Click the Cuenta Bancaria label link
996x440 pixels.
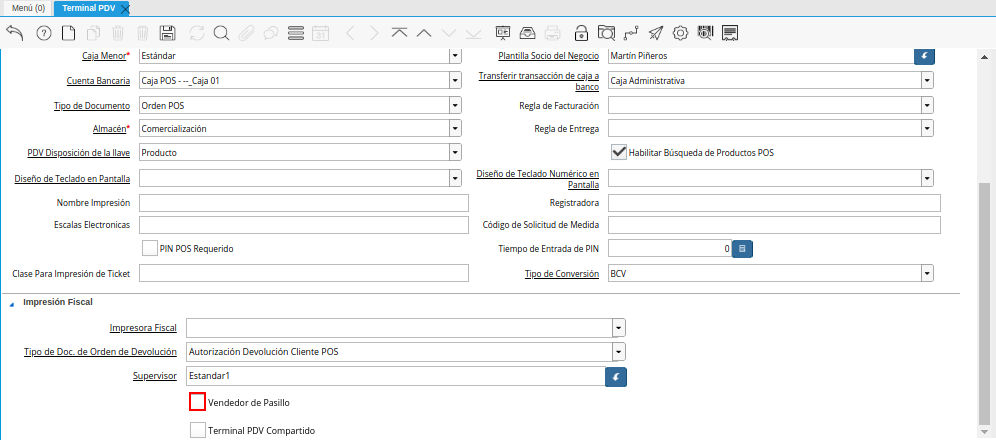[98, 81]
